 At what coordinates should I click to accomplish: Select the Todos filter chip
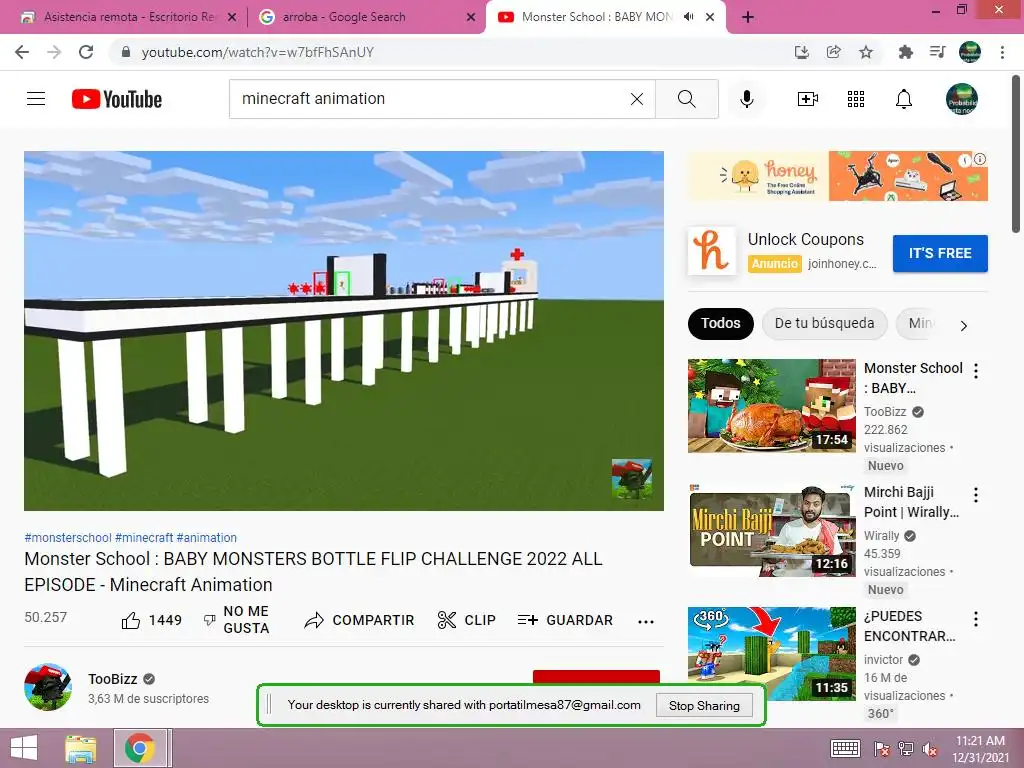point(720,323)
